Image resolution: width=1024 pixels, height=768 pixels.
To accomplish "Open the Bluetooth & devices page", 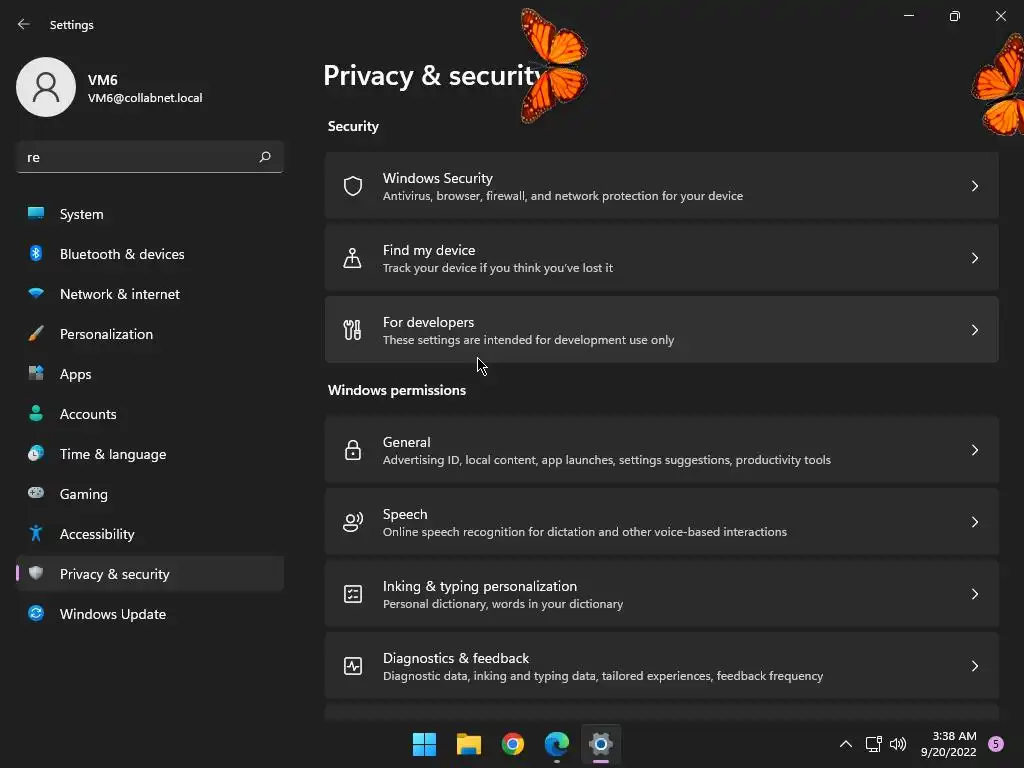I will pos(121,254).
